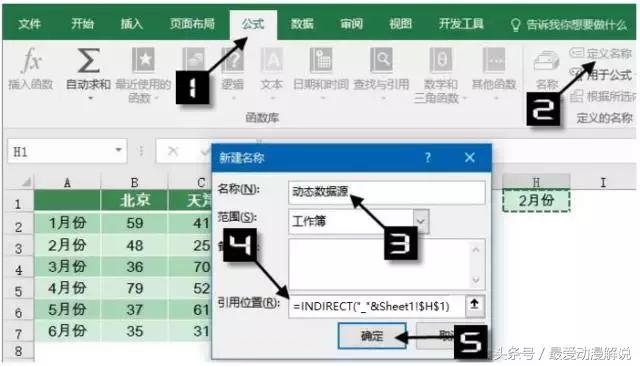Image resolution: width=640 pixels, height=366 pixels.
Task: Click in the comment text area
Action: pyautogui.click(x=379, y=264)
